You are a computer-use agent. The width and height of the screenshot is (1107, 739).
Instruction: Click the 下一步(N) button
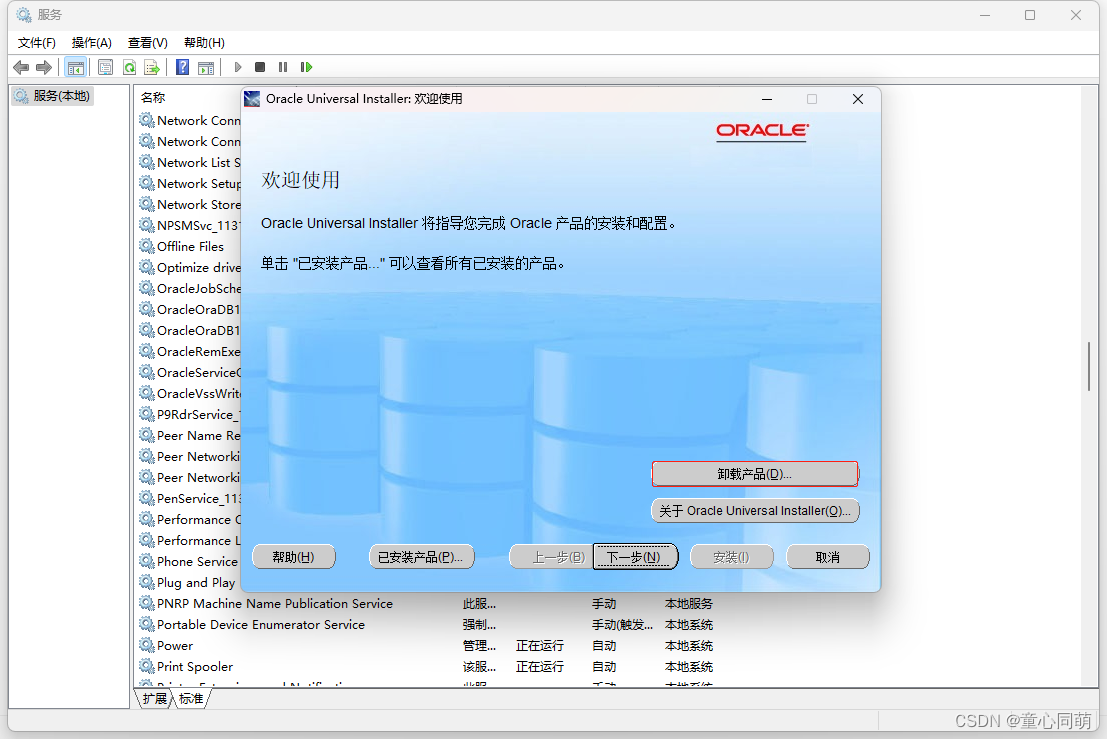tap(635, 557)
